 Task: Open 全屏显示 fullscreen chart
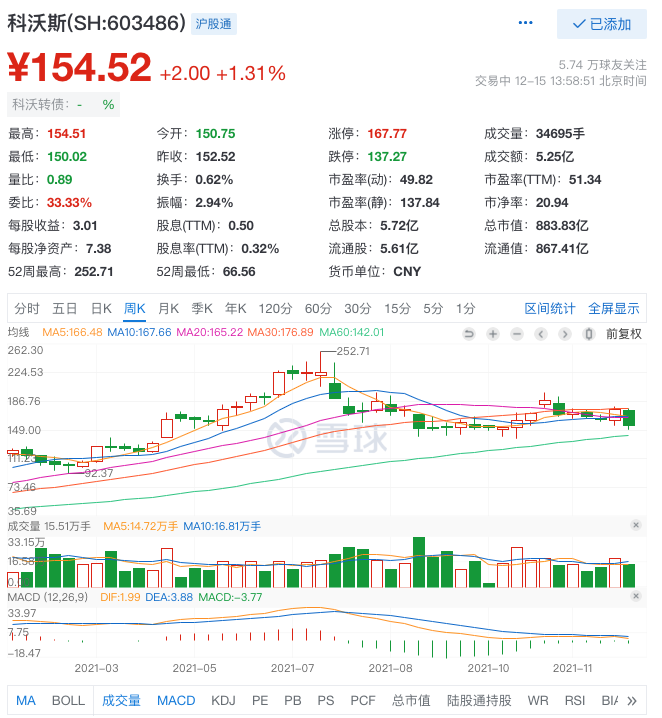[613, 308]
